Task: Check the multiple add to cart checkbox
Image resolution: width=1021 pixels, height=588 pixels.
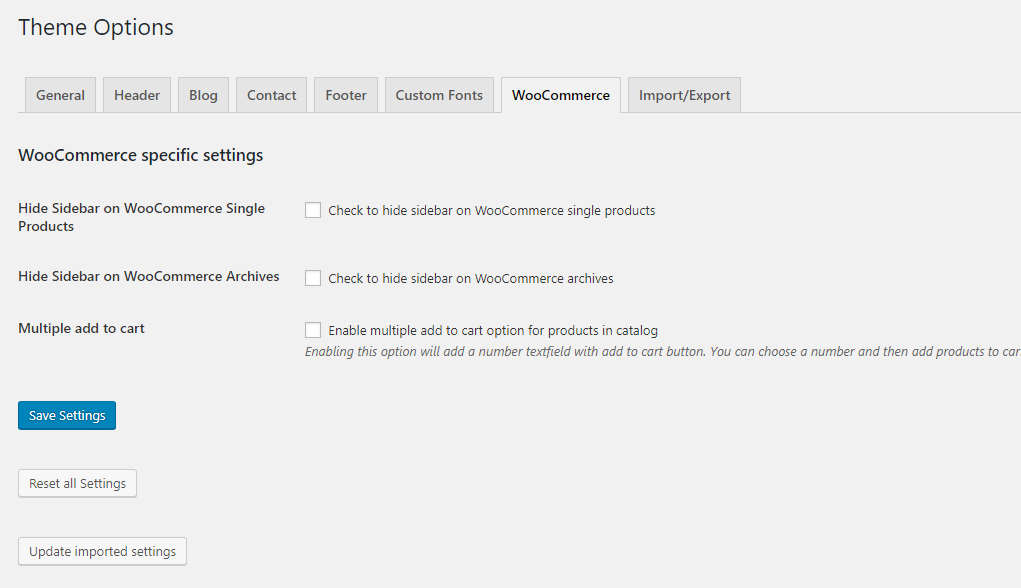Action: pyautogui.click(x=313, y=330)
